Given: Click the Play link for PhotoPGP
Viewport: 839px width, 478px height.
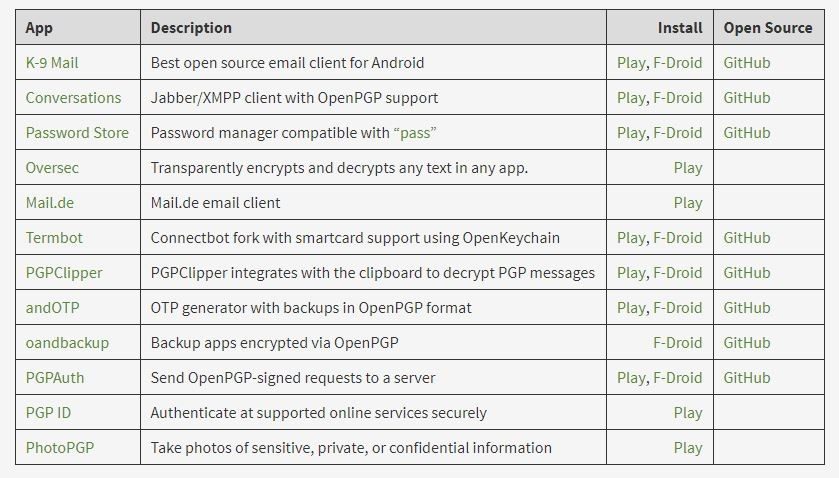Looking at the screenshot, I should pyautogui.click(x=688, y=448).
